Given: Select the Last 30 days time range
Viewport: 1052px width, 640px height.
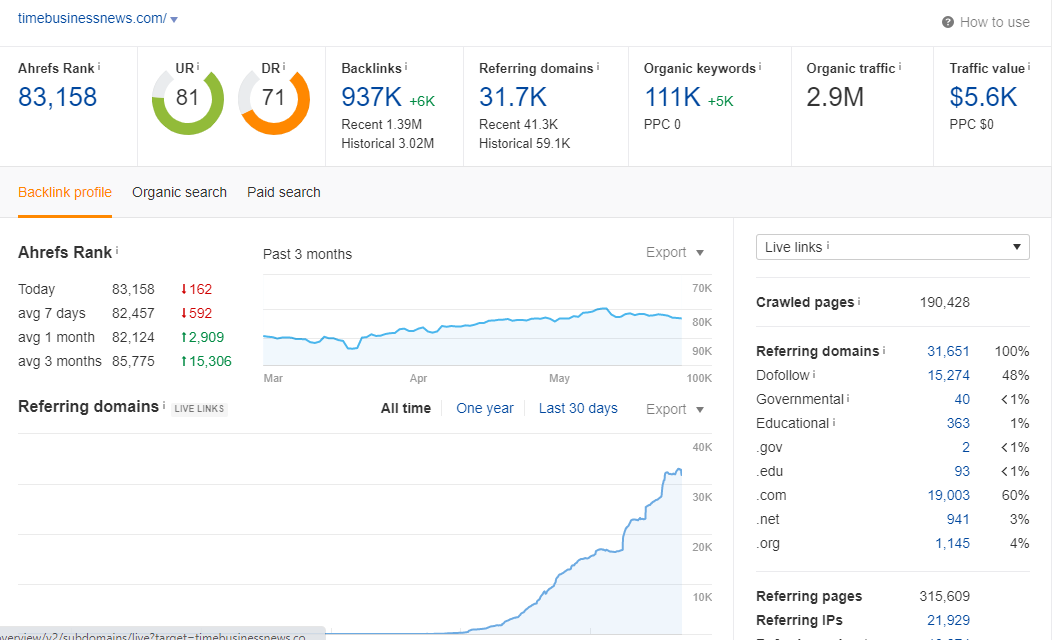Looking at the screenshot, I should [x=578, y=408].
